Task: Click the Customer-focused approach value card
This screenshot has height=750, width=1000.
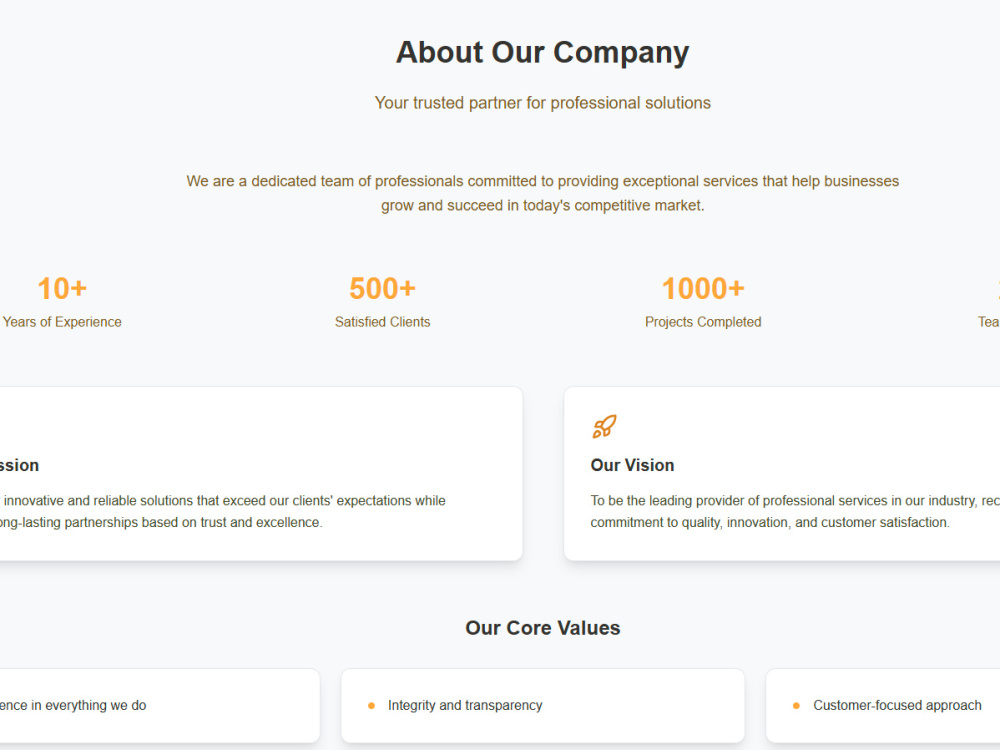Action: click(883, 705)
